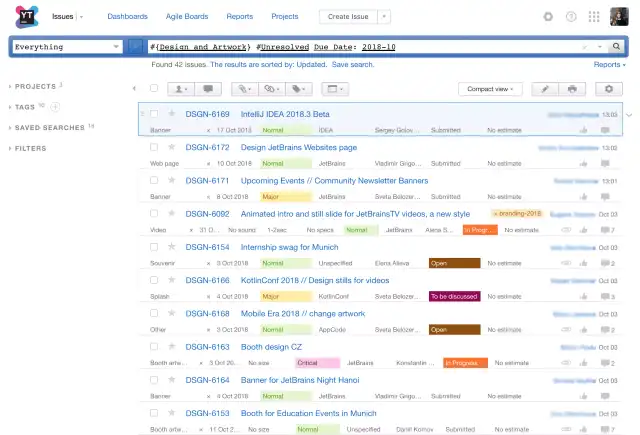Open the settings gear in top header

(548, 17)
